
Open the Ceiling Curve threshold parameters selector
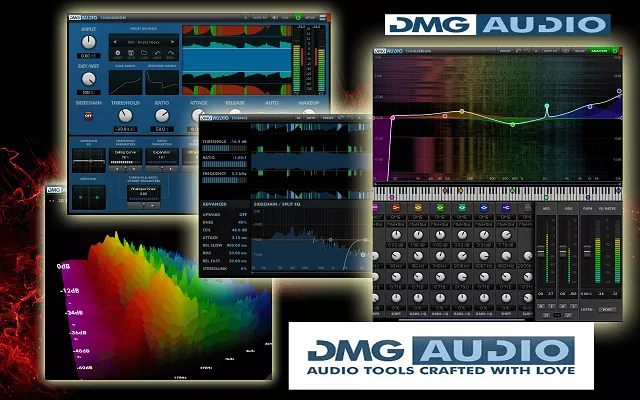click(125, 154)
